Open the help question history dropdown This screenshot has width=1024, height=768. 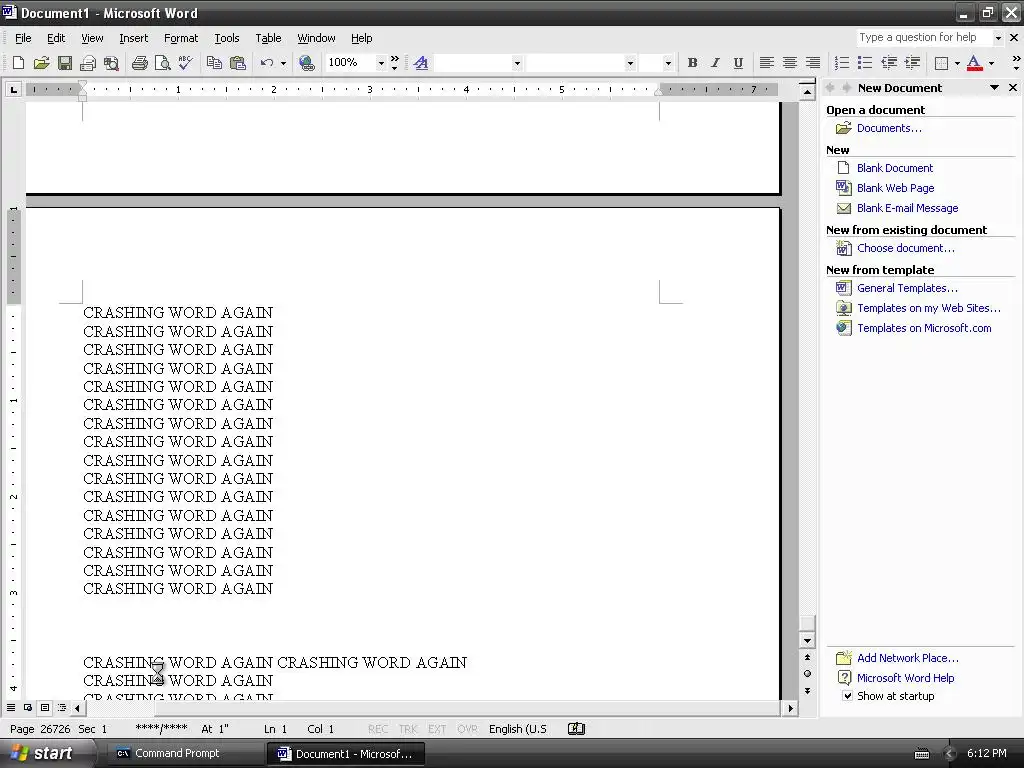point(998,38)
